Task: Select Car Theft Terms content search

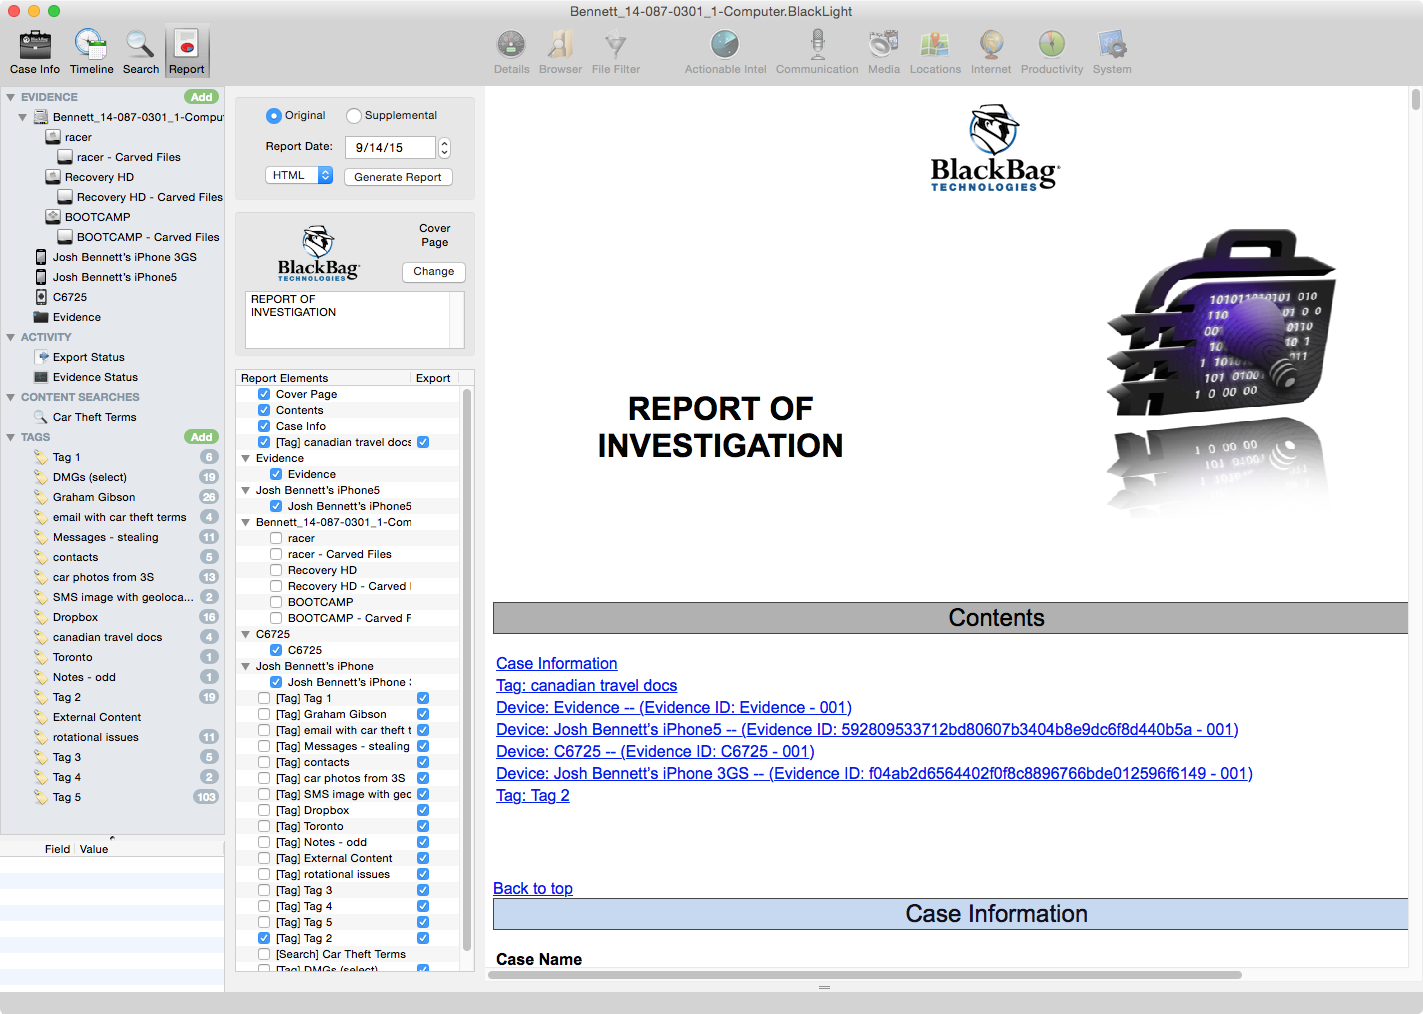Action: [x=94, y=417]
